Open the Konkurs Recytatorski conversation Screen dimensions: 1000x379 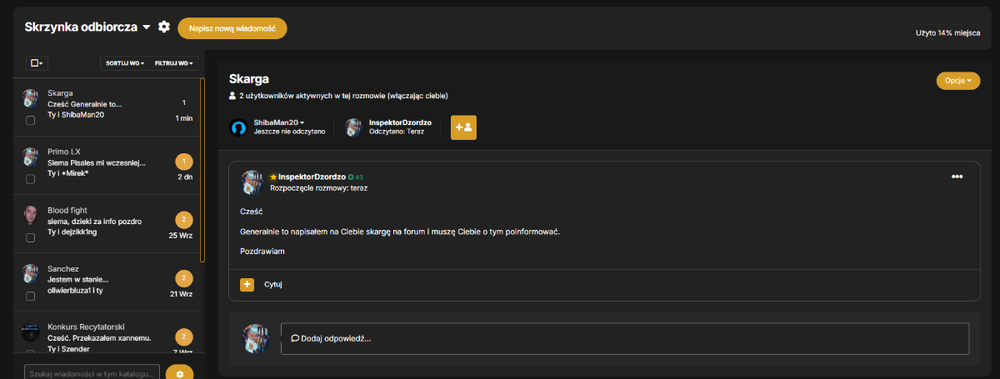click(x=107, y=332)
